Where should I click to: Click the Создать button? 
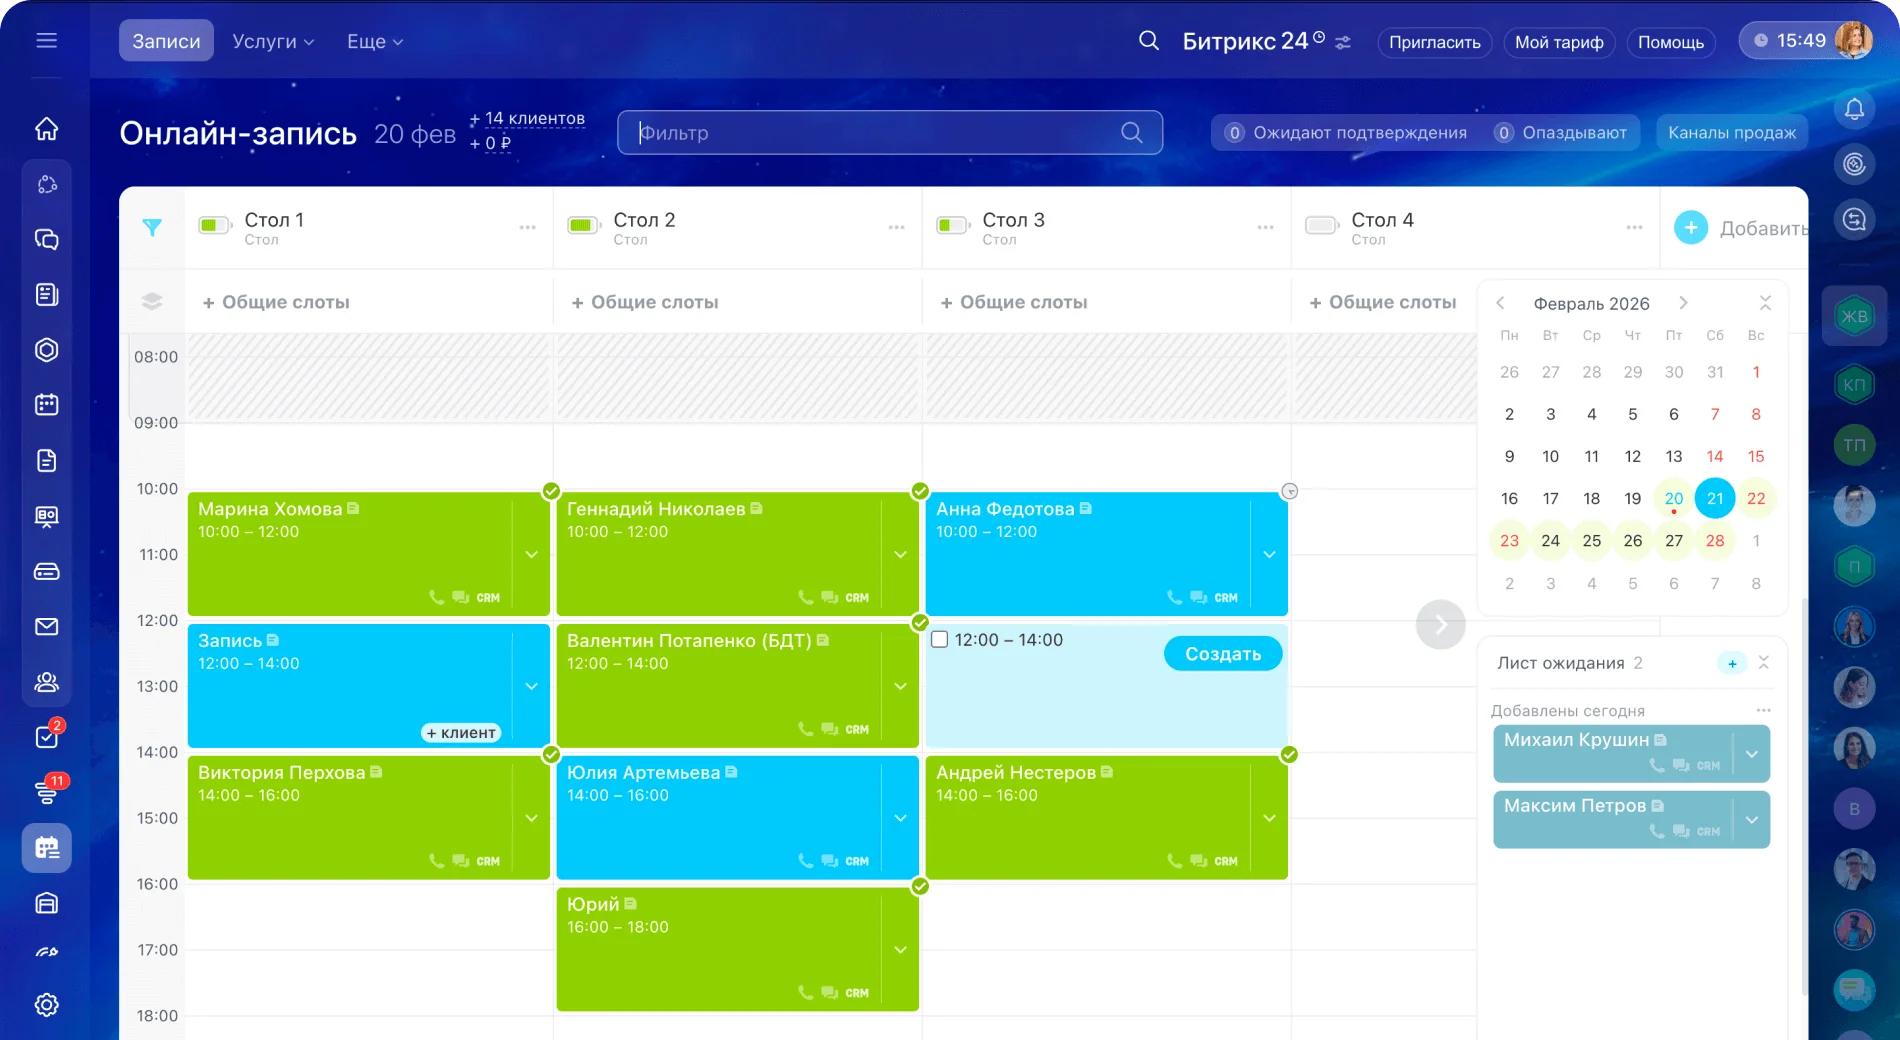[x=1222, y=654]
